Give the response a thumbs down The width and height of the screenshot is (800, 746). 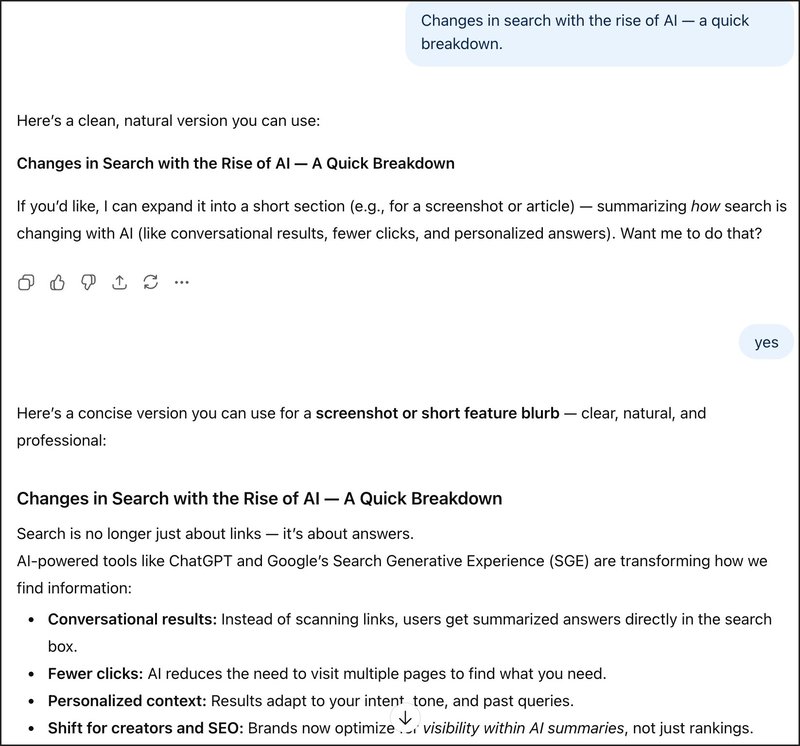coord(88,282)
